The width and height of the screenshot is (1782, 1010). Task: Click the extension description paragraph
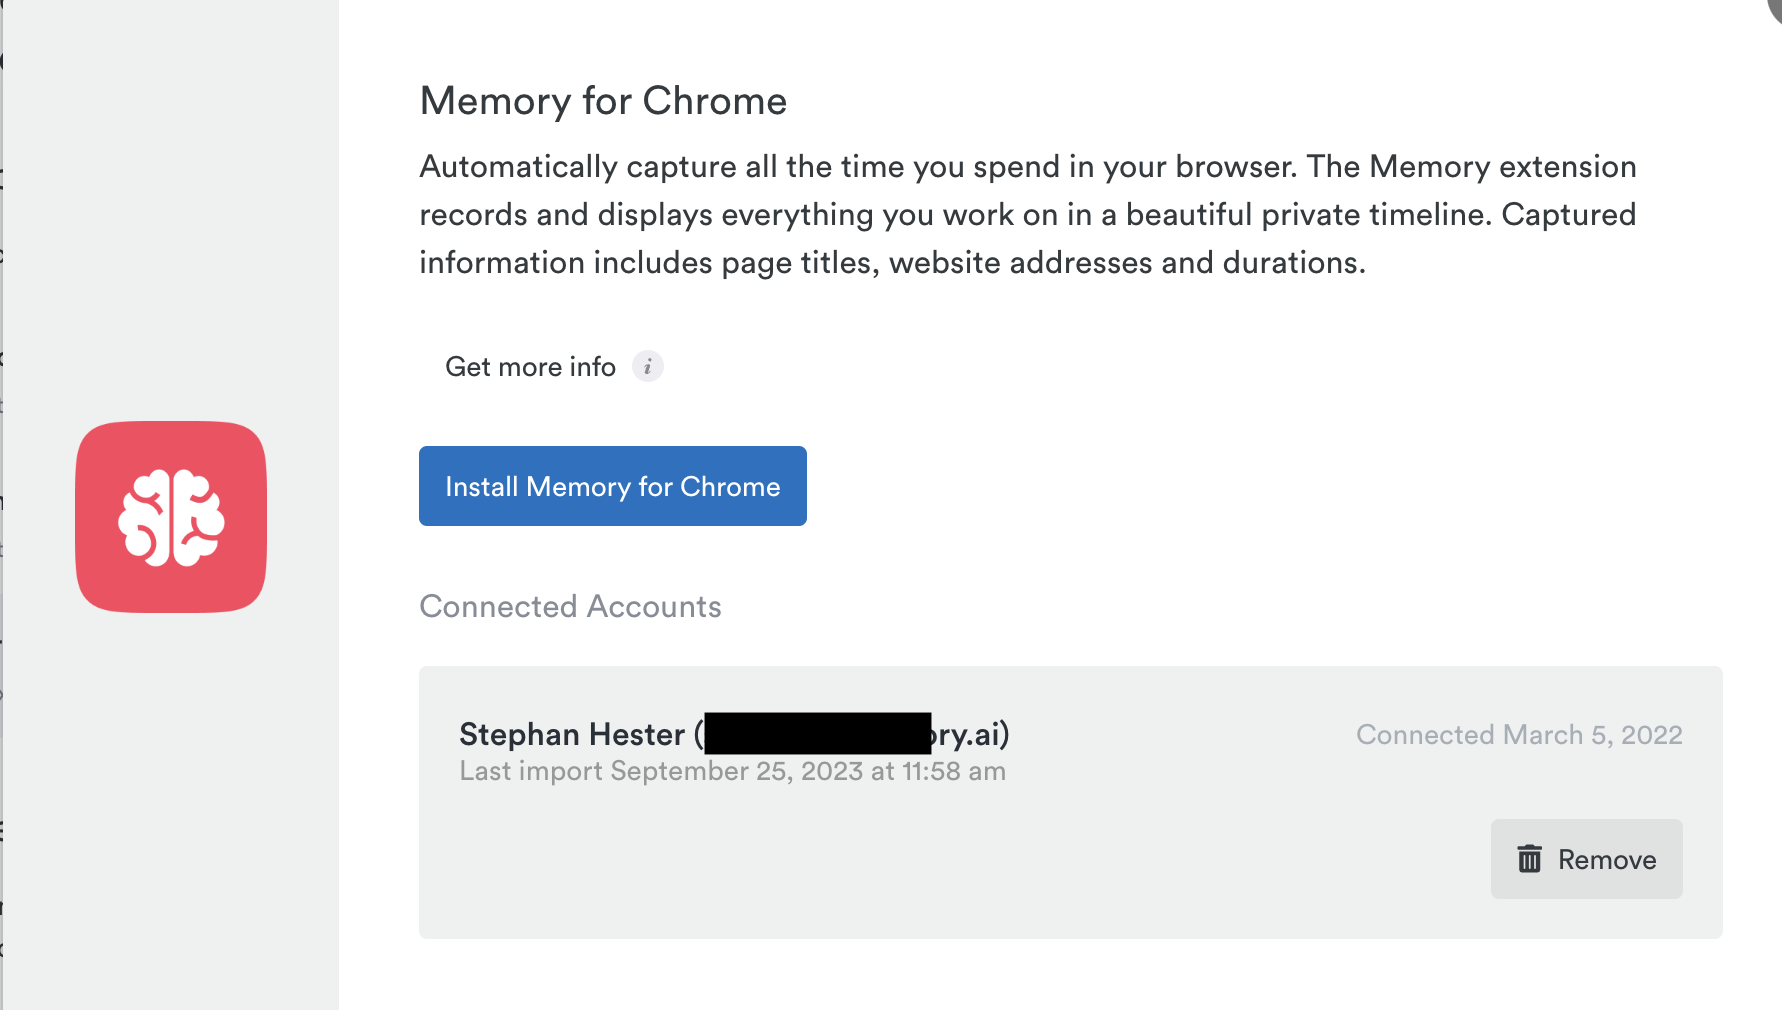coord(1027,214)
